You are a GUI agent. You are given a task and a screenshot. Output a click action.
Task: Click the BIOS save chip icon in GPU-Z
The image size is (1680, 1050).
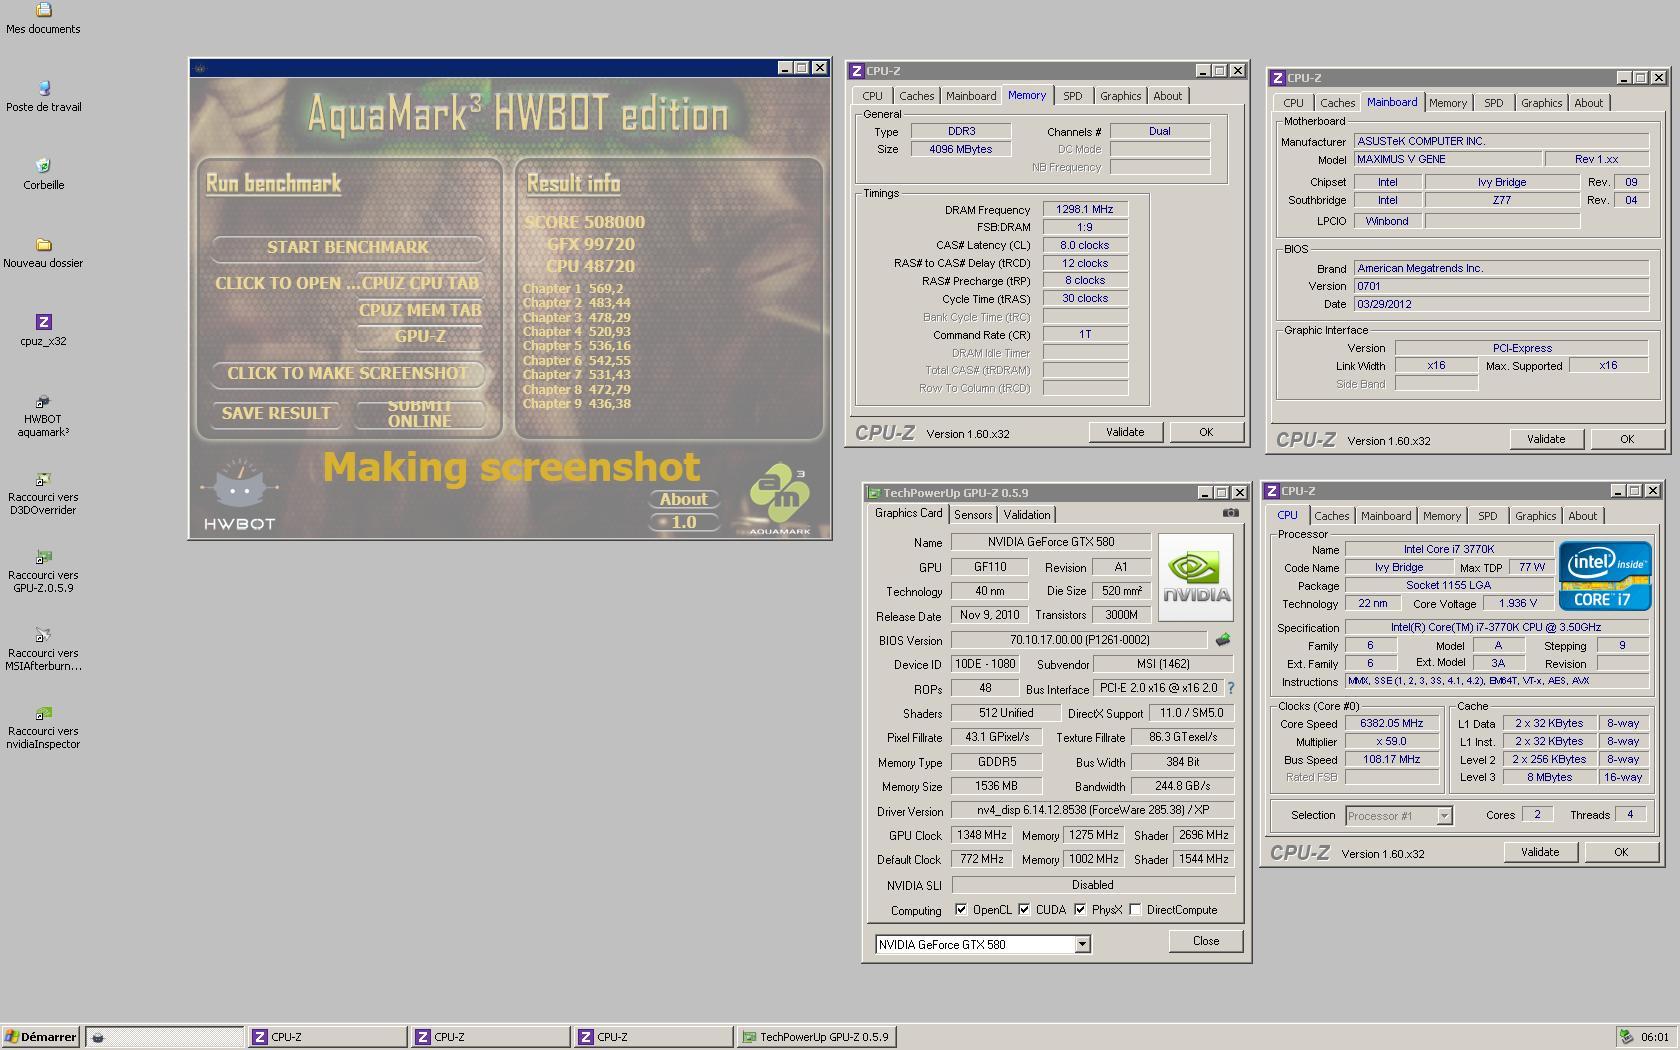tap(1222, 640)
